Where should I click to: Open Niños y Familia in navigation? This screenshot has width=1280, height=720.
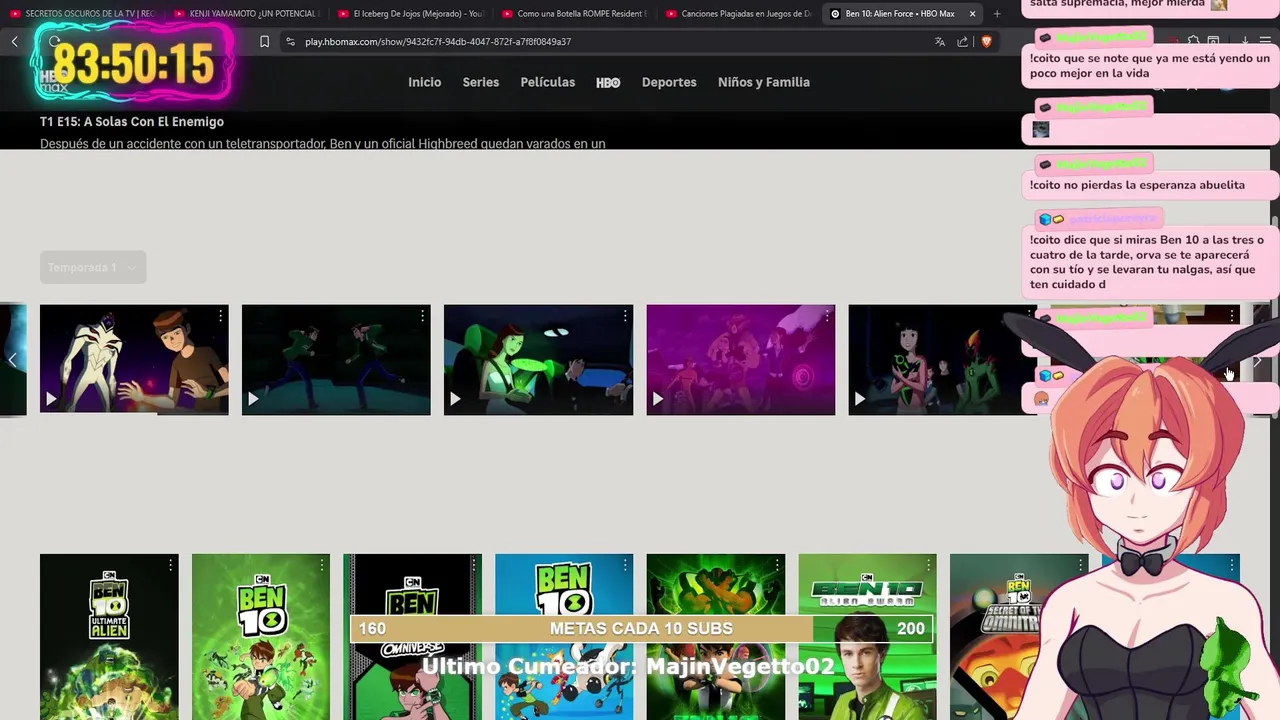764,82
